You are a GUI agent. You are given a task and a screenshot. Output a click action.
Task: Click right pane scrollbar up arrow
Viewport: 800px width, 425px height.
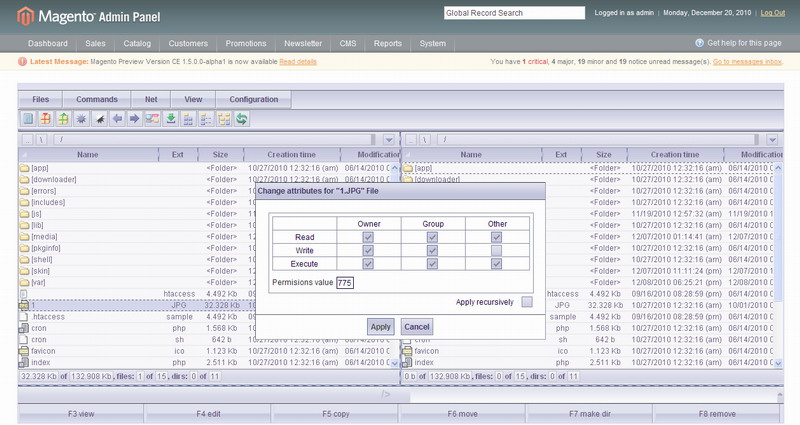tap(778, 168)
